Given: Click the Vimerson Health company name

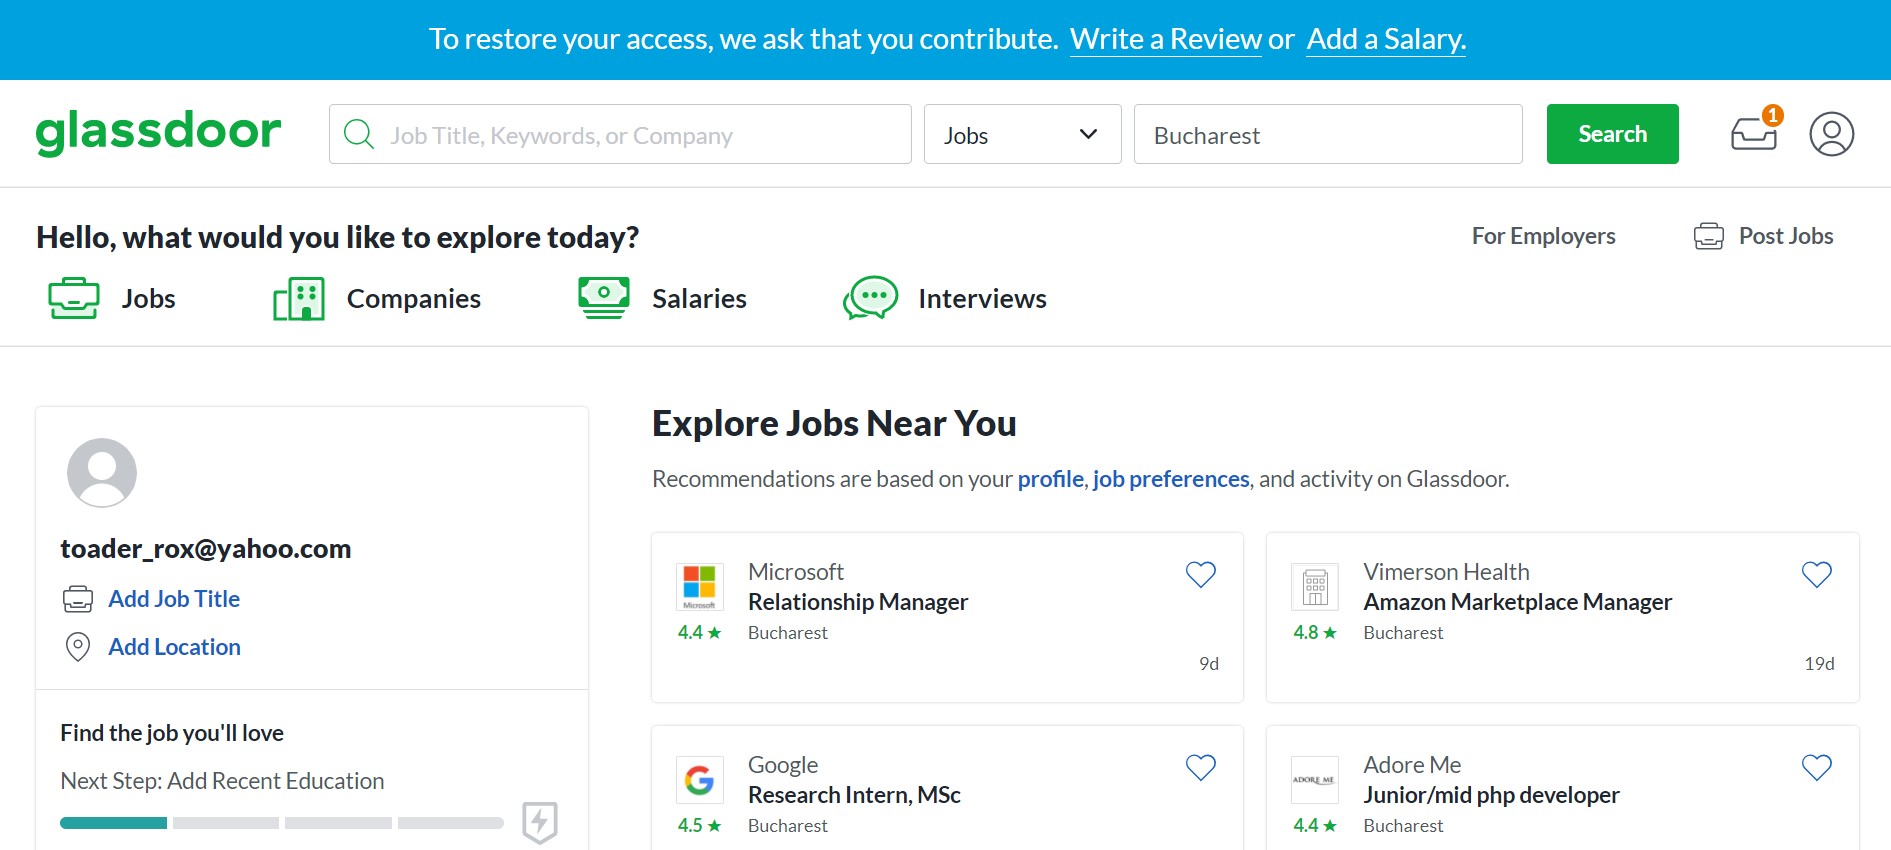Looking at the screenshot, I should pos(1446,572).
